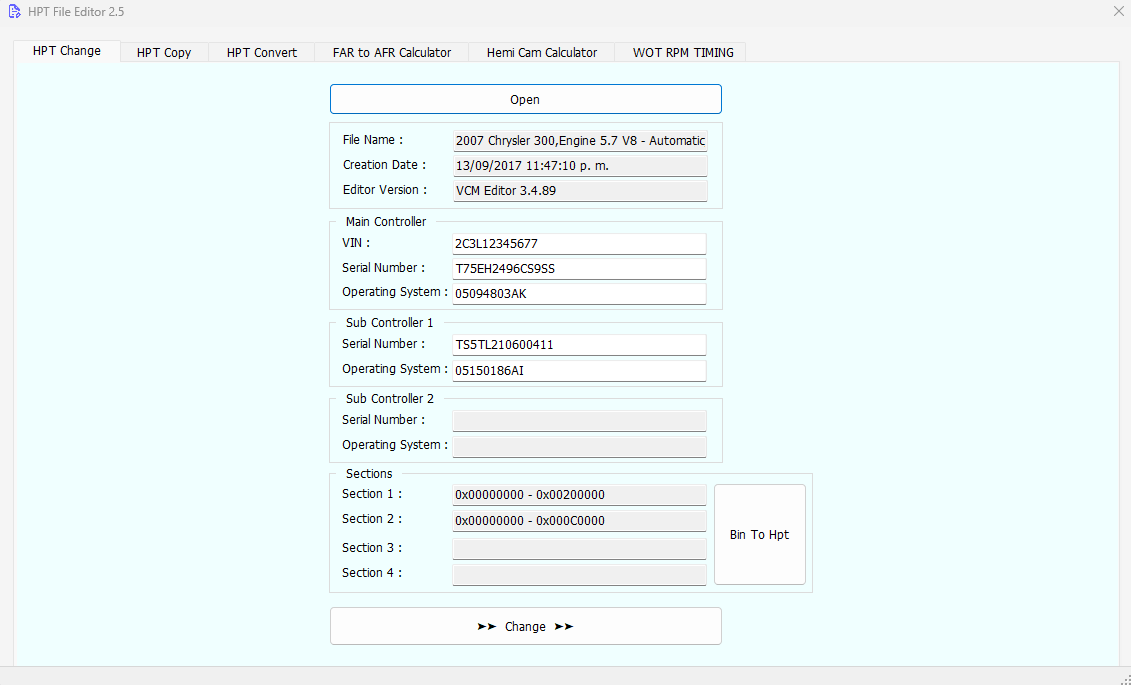Click the Main Controller Operating System field
The image size is (1131, 685).
point(579,294)
